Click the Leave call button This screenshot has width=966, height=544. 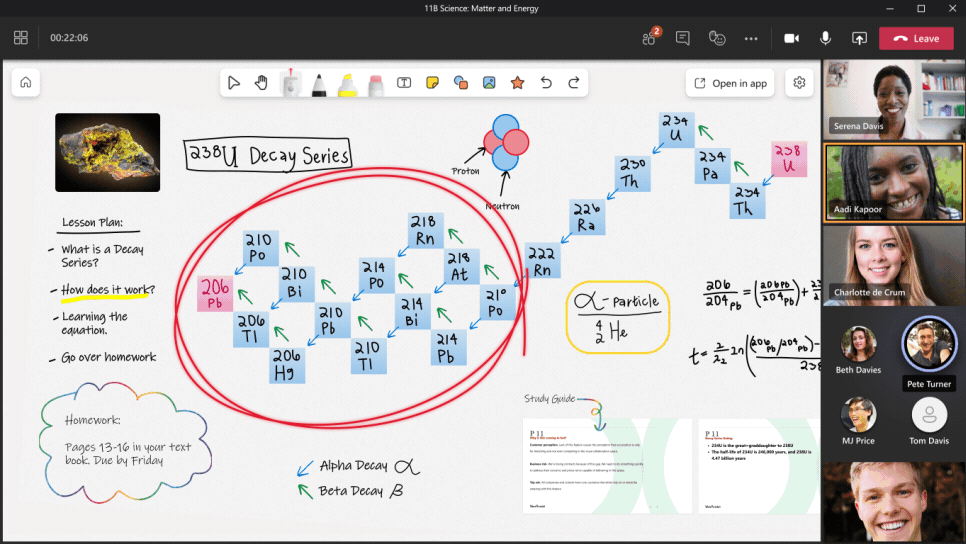(x=916, y=38)
